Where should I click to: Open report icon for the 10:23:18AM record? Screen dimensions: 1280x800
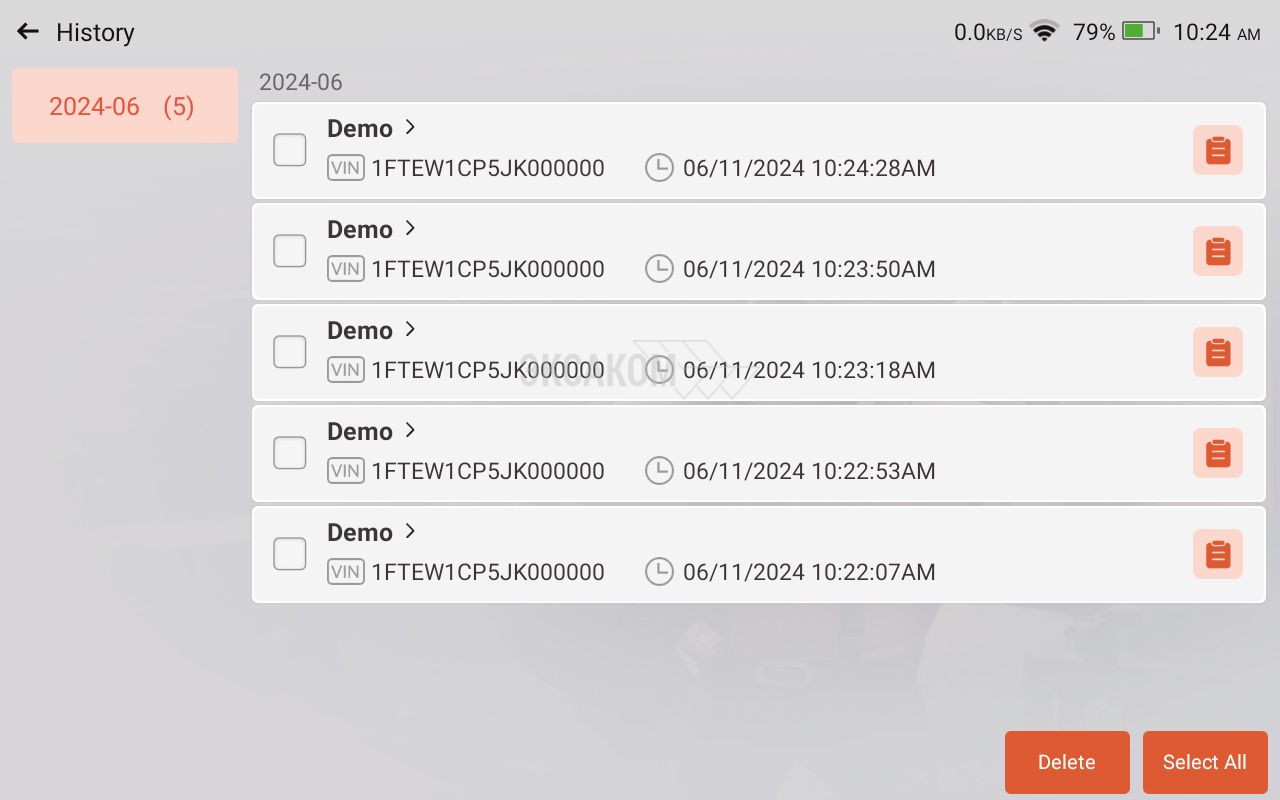pos(1218,352)
